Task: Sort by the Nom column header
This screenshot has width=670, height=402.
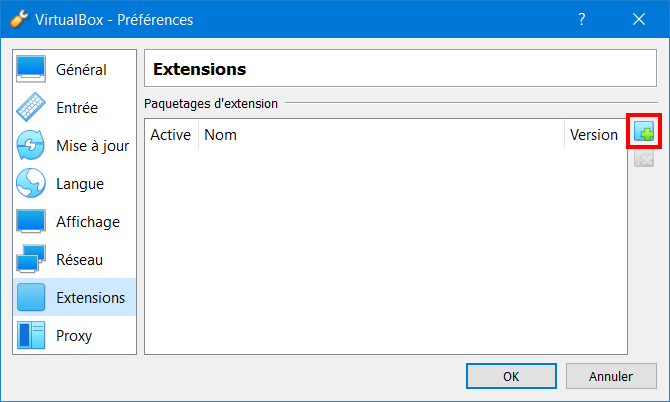Action: (x=381, y=135)
